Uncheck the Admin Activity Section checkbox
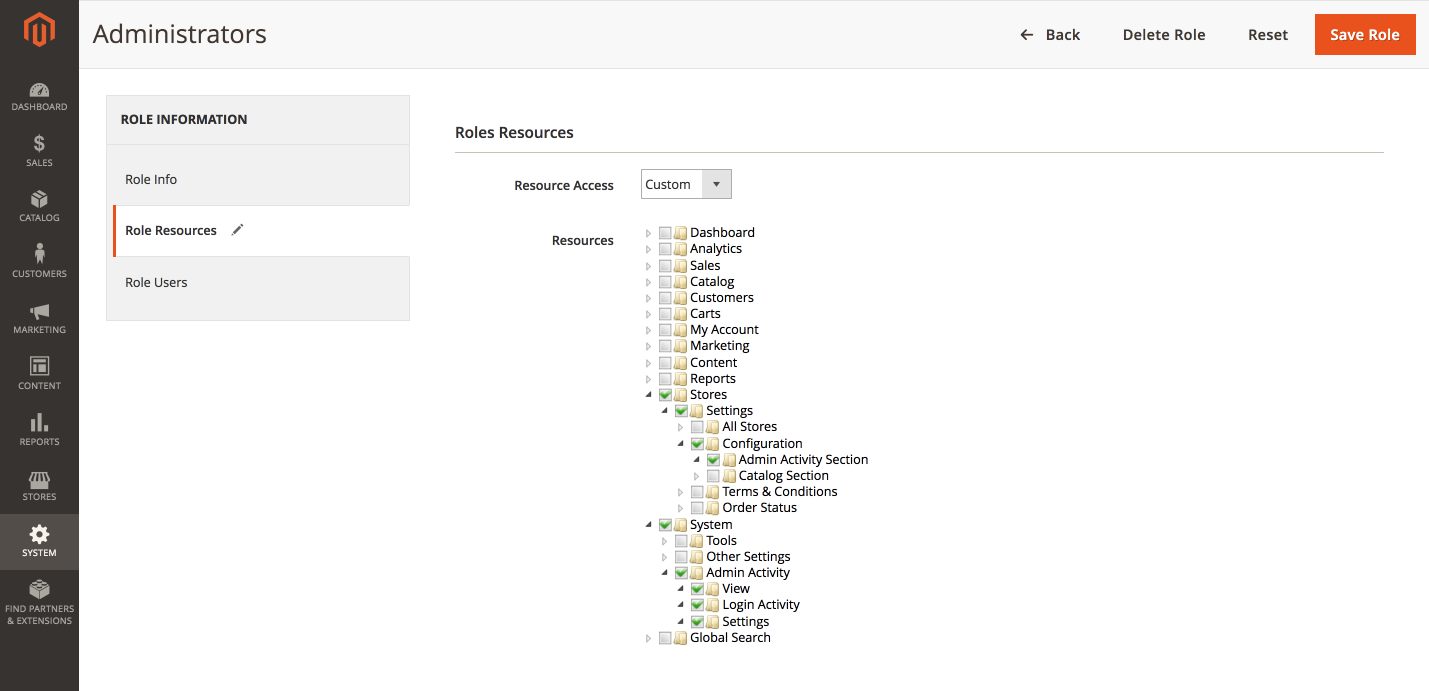This screenshot has width=1429, height=691. pos(713,460)
